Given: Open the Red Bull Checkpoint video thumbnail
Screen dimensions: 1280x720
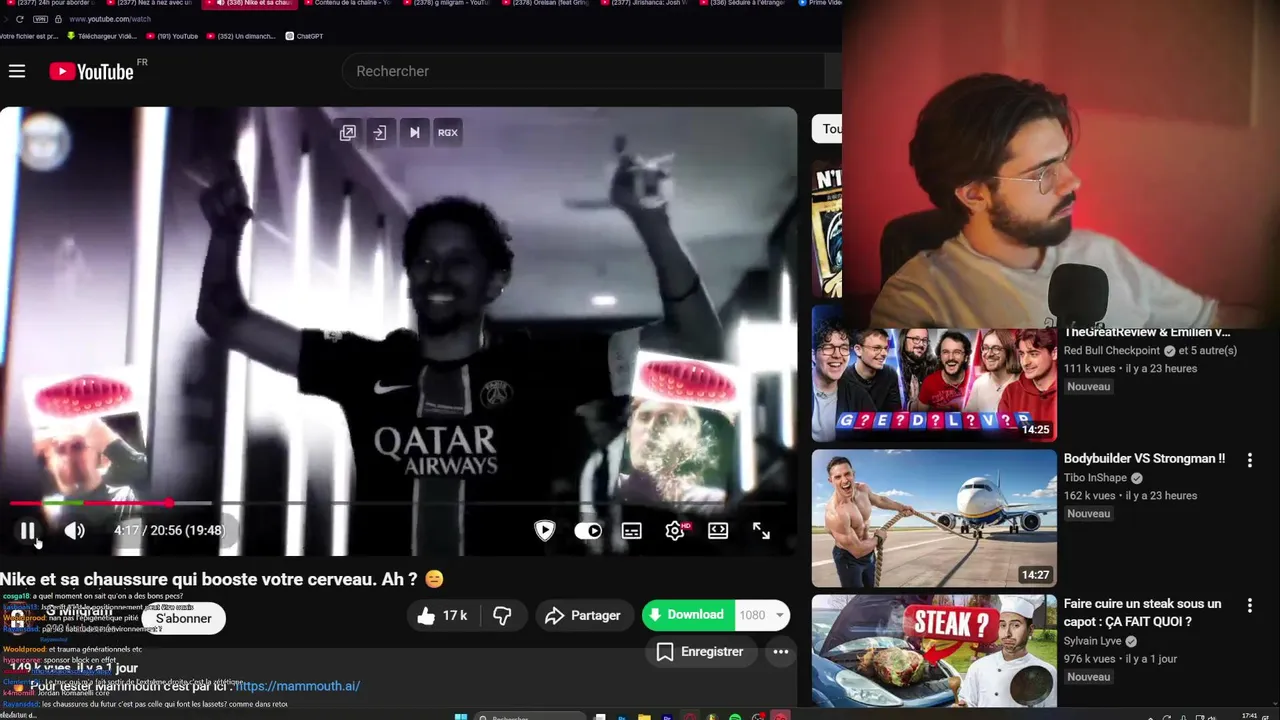Looking at the screenshot, I should [x=934, y=385].
